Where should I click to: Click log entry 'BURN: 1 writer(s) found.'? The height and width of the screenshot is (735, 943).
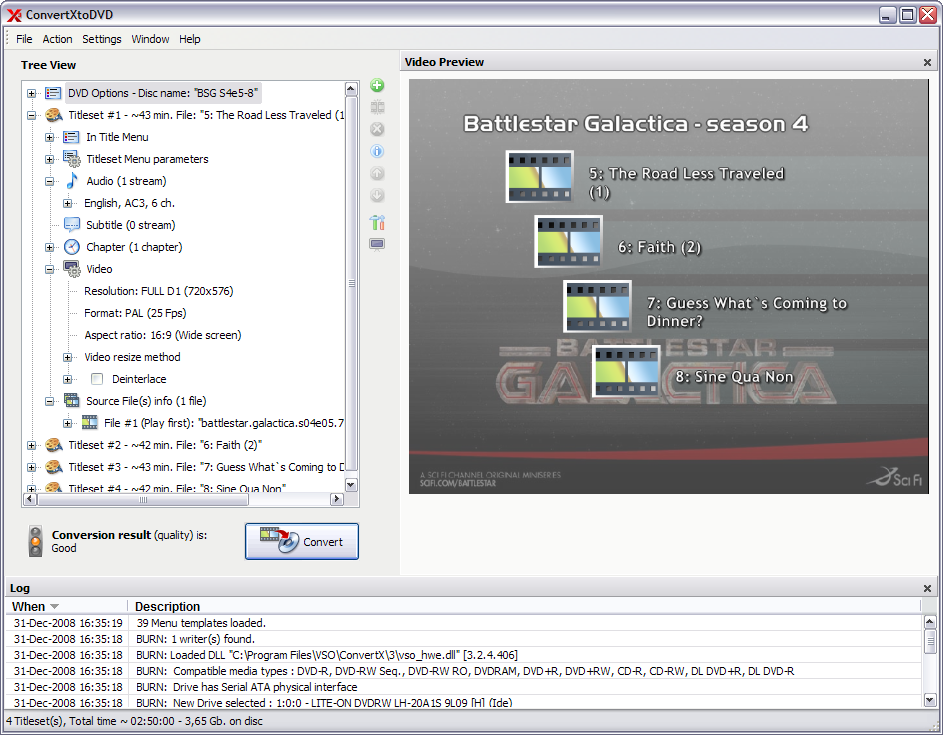coord(195,639)
